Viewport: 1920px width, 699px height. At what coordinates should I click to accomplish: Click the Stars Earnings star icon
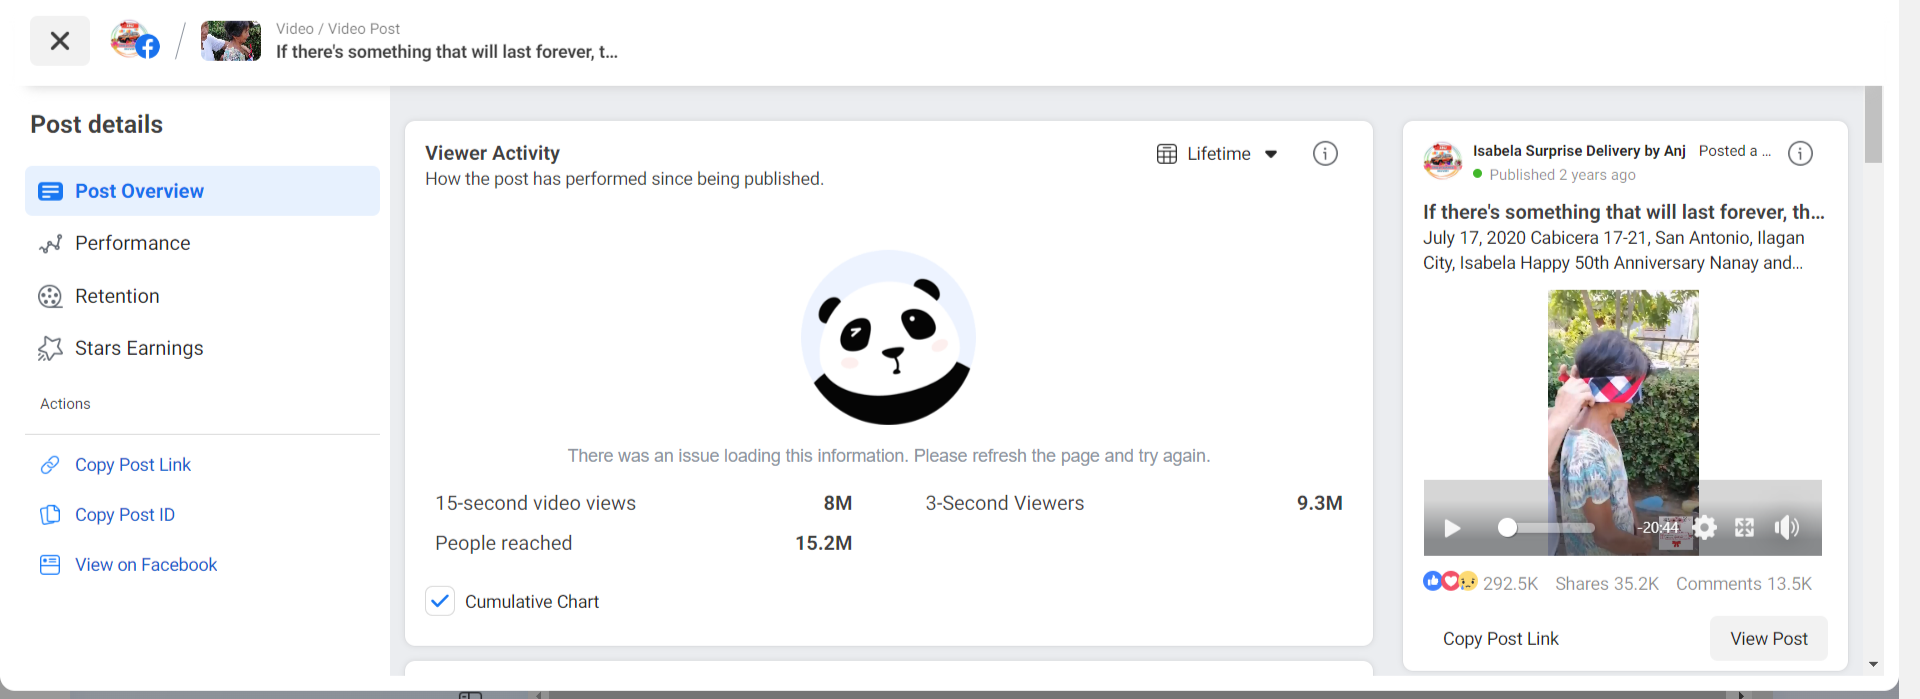[50, 348]
